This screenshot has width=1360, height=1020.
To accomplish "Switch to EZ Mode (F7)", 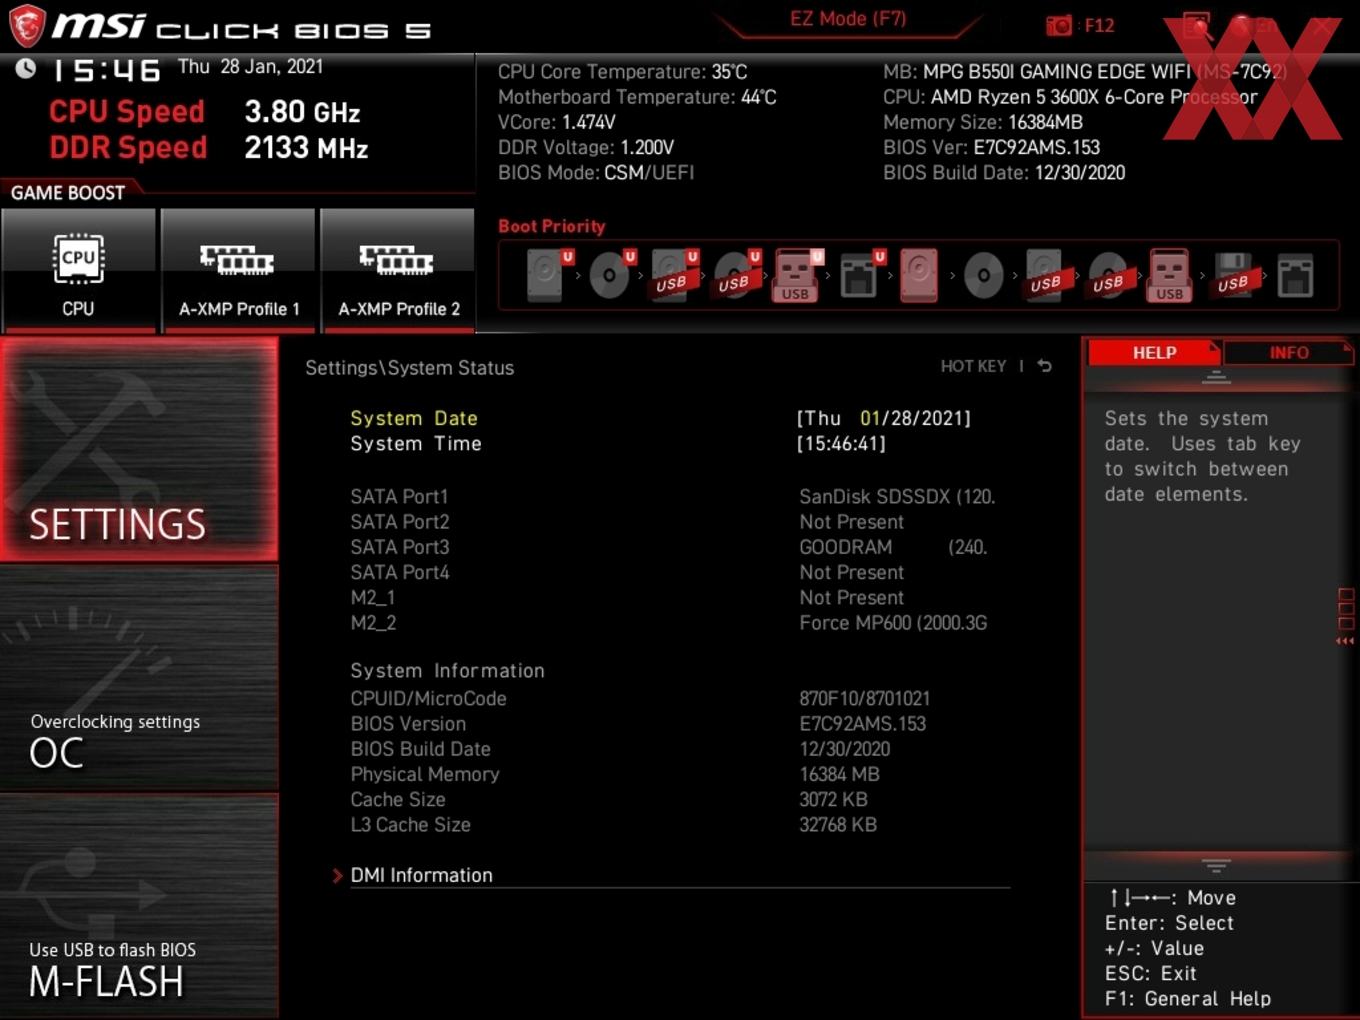I will (848, 19).
